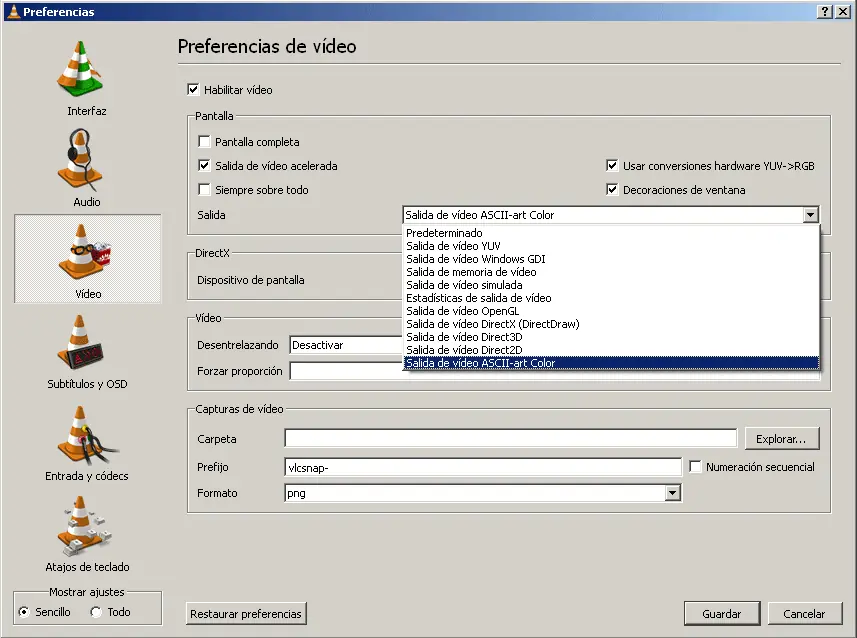Toggle Siempre sobre todo checkbox
The image size is (857, 638).
coord(205,190)
